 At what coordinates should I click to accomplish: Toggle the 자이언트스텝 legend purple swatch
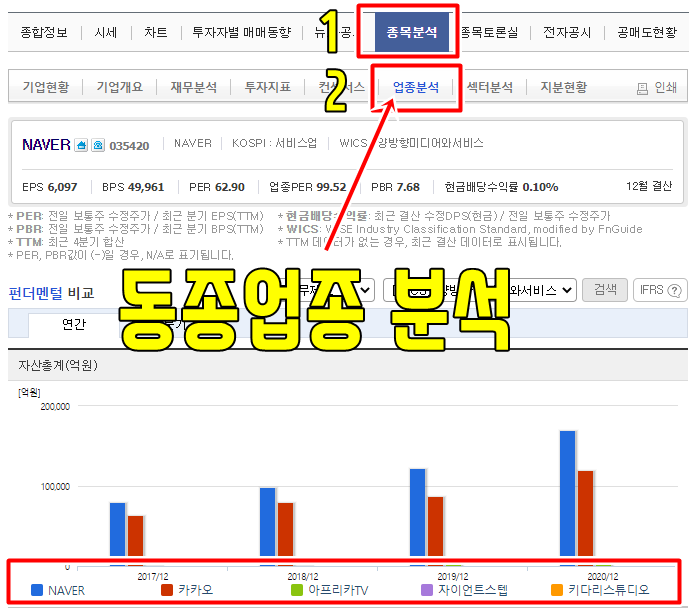pos(427,590)
